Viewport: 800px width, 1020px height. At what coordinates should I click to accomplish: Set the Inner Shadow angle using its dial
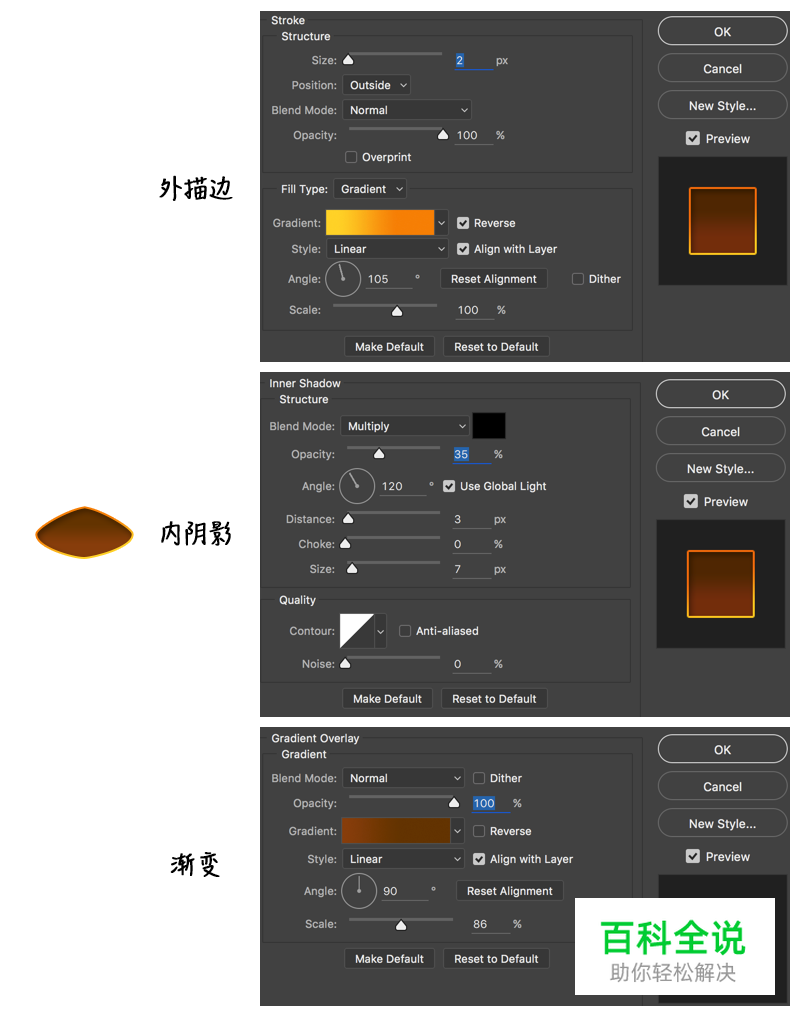[357, 486]
